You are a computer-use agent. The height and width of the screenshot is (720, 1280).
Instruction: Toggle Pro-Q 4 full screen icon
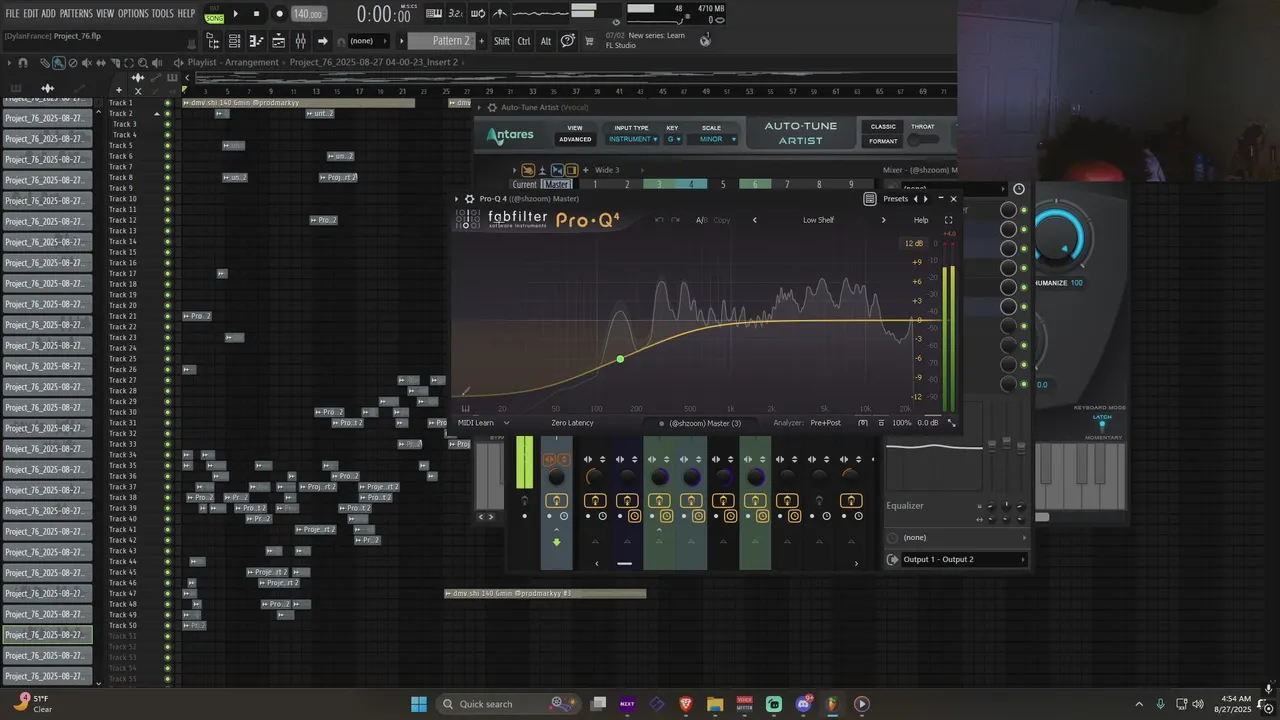[x=948, y=220]
